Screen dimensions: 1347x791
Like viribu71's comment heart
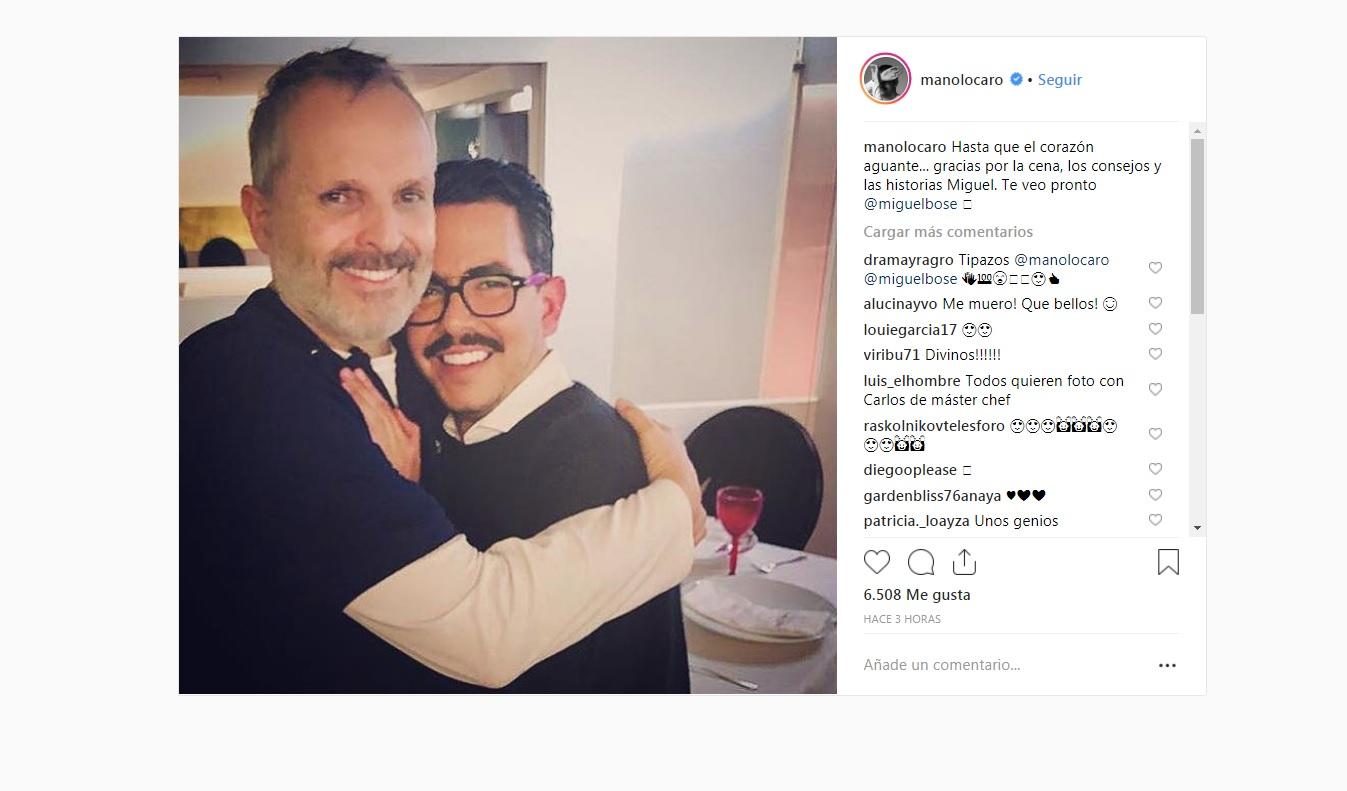click(1155, 354)
